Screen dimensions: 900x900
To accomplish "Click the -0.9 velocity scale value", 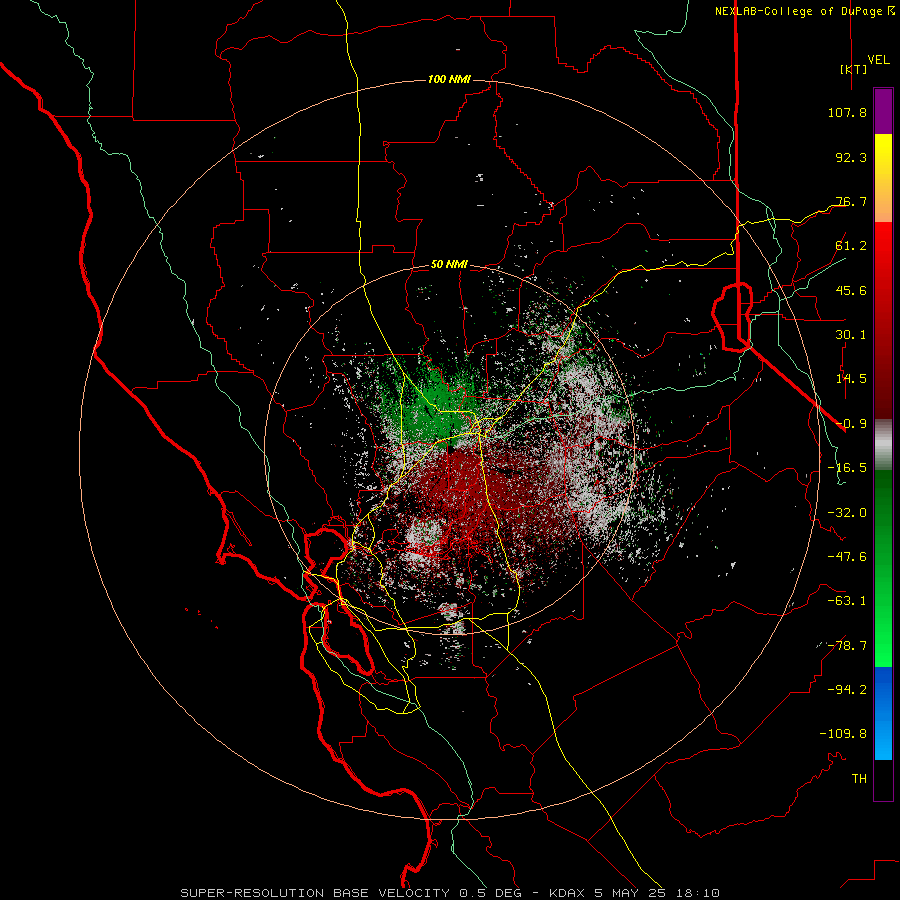I will [x=851, y=424].
